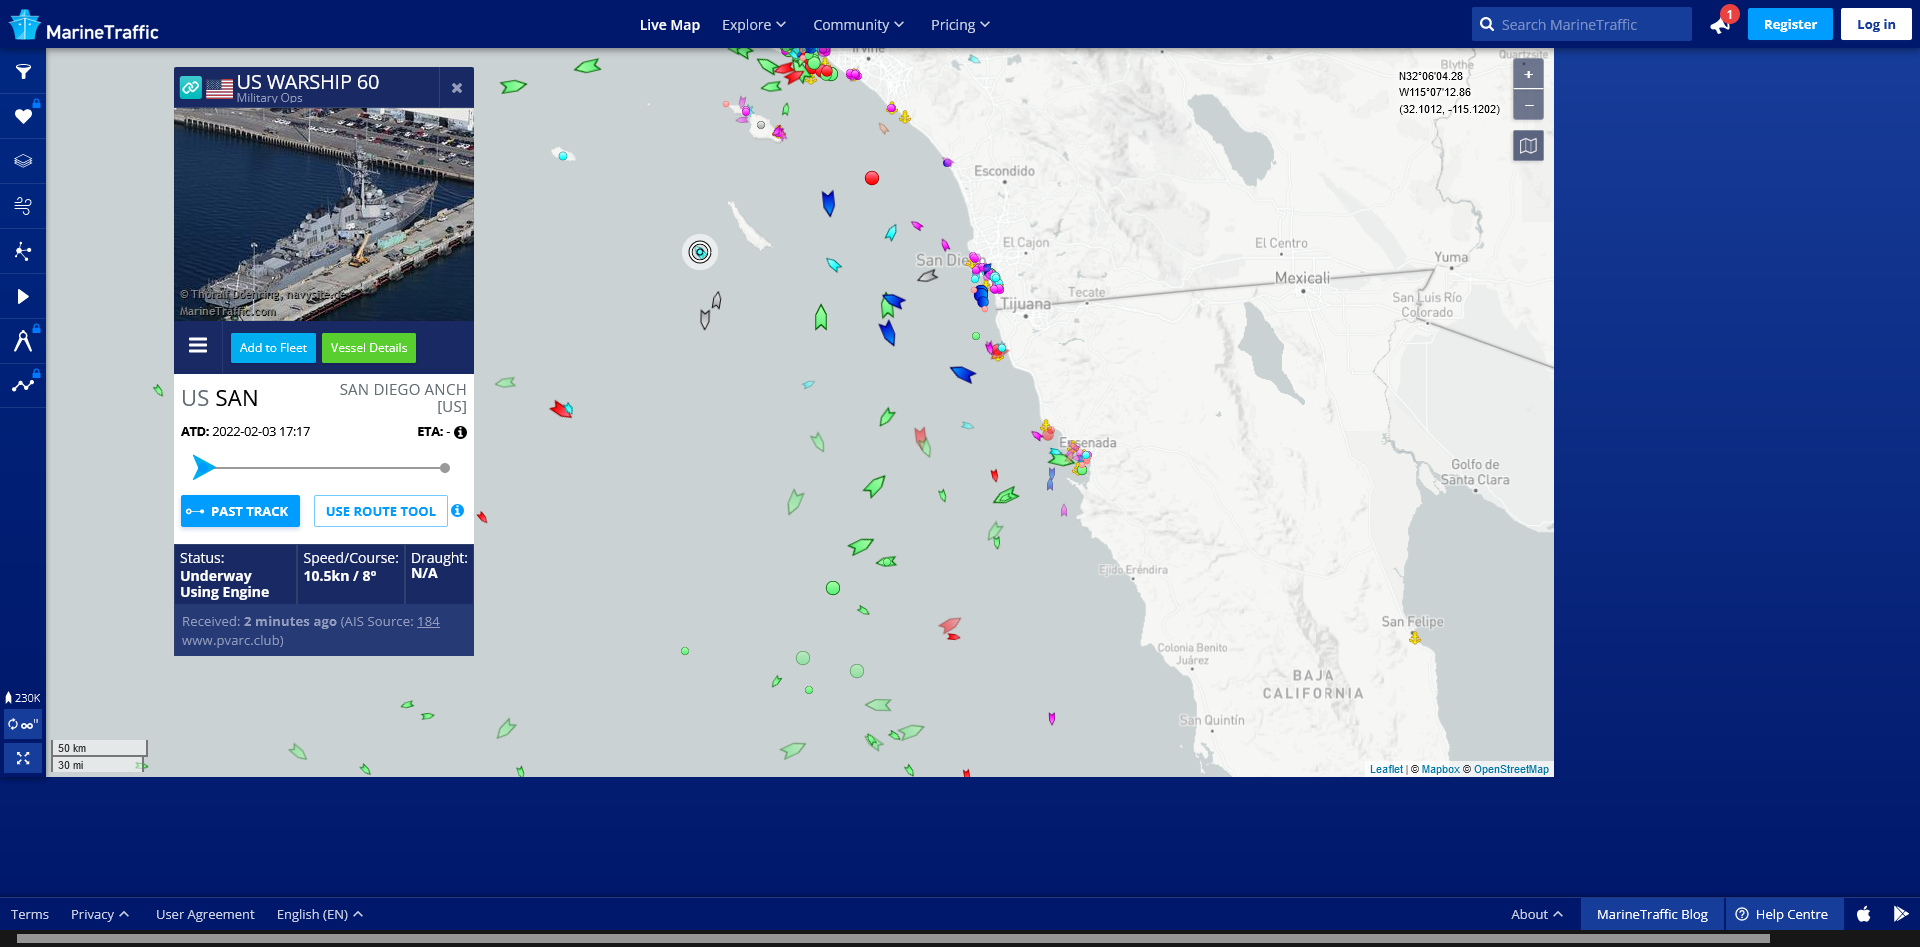Open the warship photo thumbnail
This screenshot has height=947, width=1920.
click(x=324, y=215)
